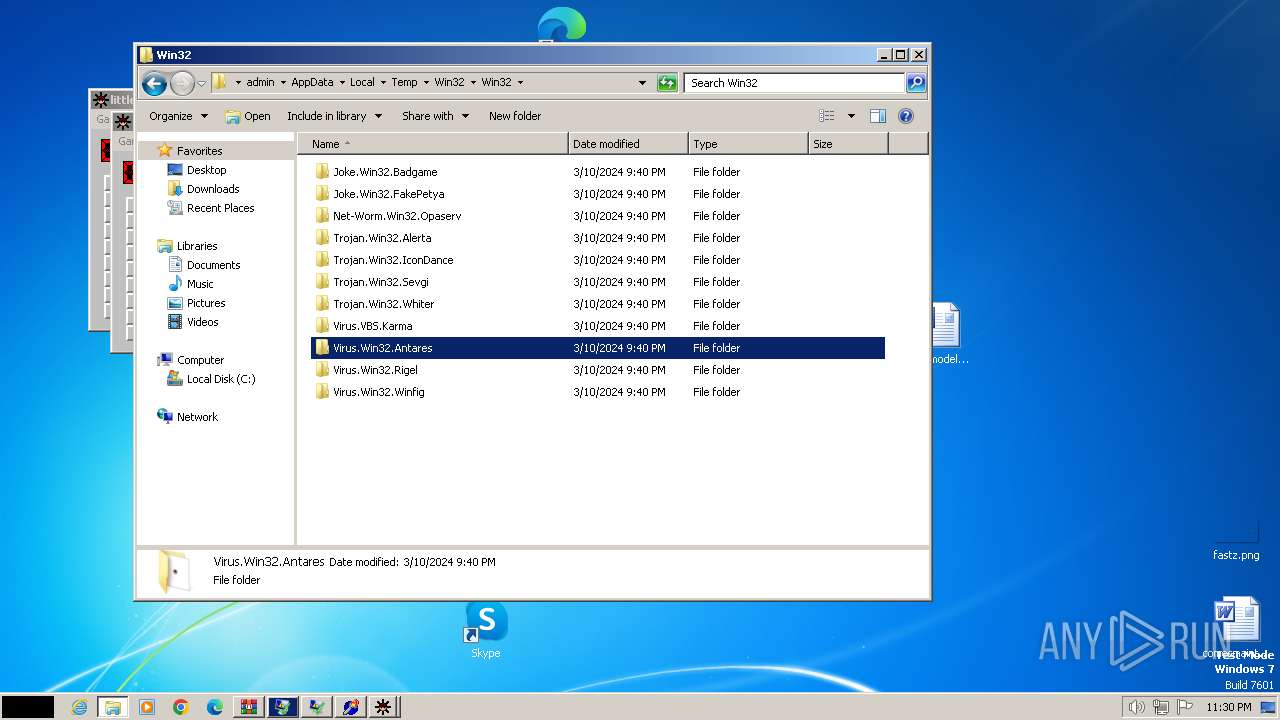1280x720 pixels.
Task: Click Windows Explorer taskbar button
Action: point(112,707)
